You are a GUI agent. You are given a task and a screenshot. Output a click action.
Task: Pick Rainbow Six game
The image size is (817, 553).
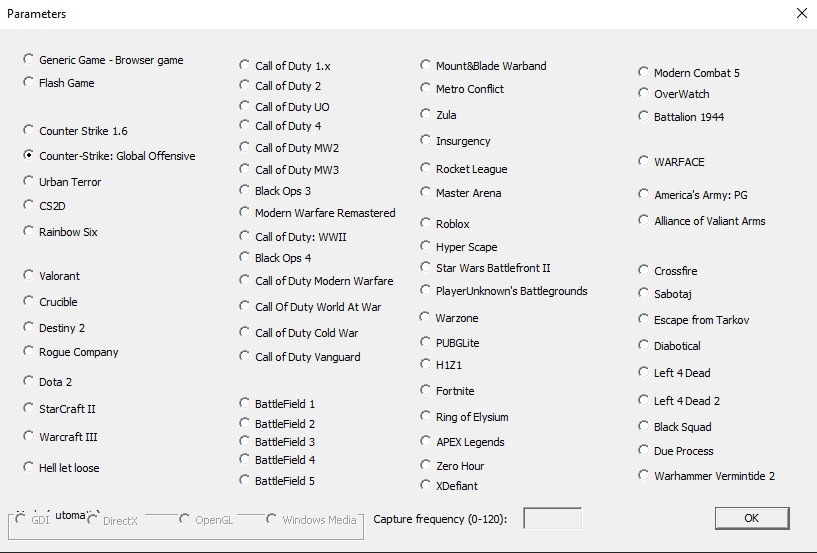[29, 231]
